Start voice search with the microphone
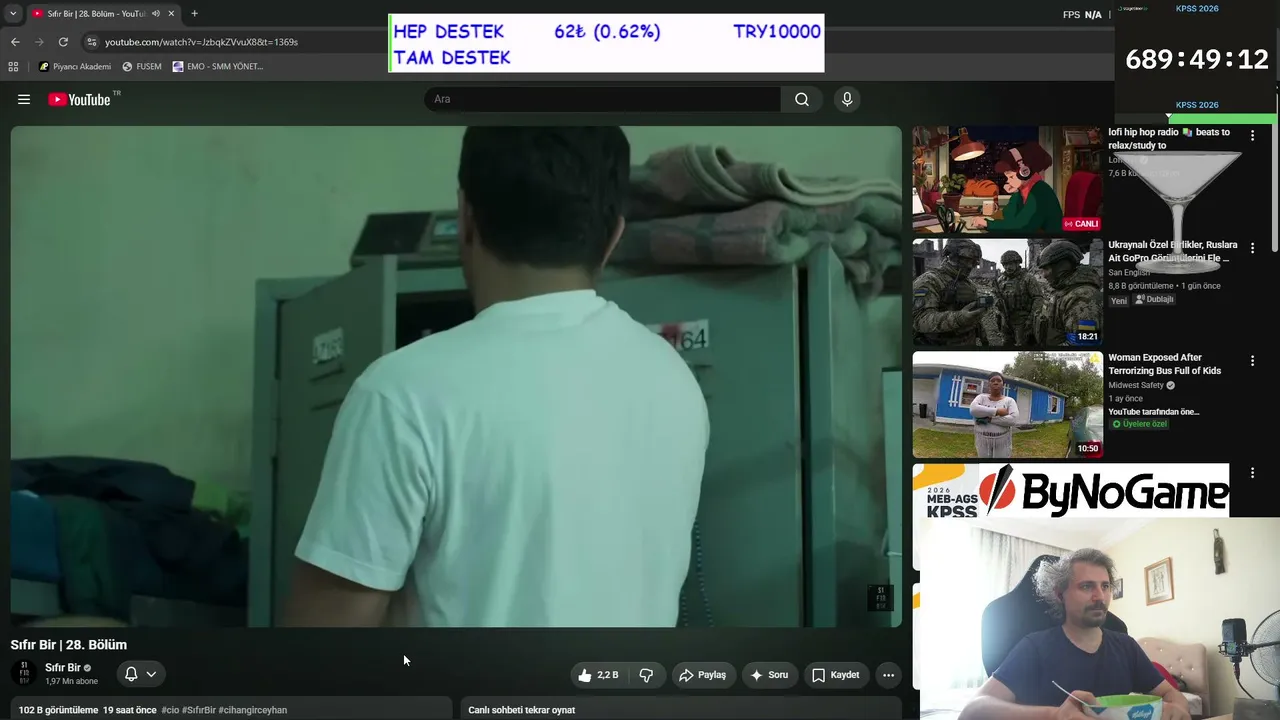 coord(847,99)
